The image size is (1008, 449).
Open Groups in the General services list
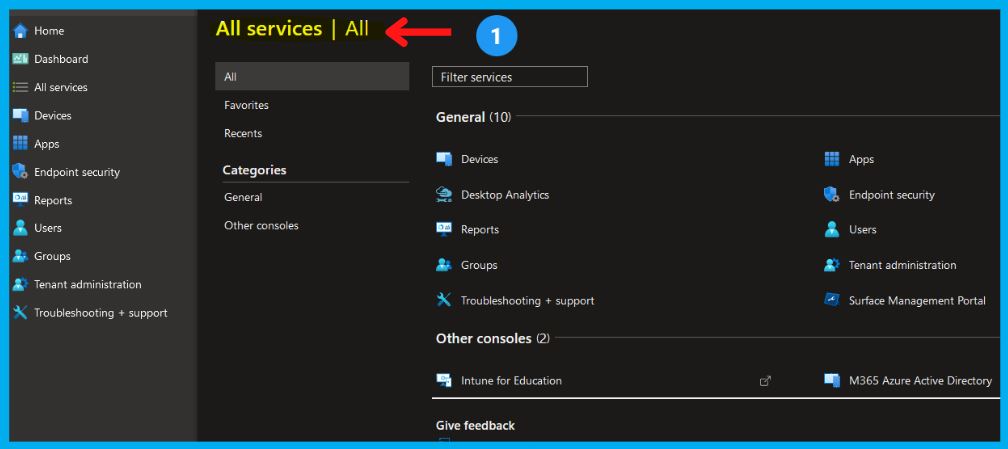click(479, 265)
